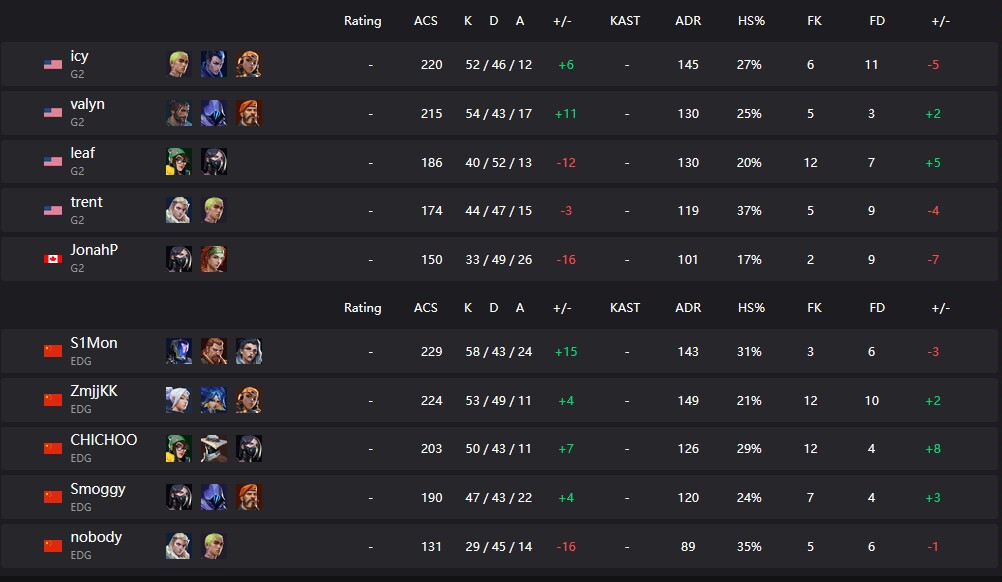Click the ADR header in EDG table
The image size is (1002, 582).
pyautogui.click(x=688, y=308)
